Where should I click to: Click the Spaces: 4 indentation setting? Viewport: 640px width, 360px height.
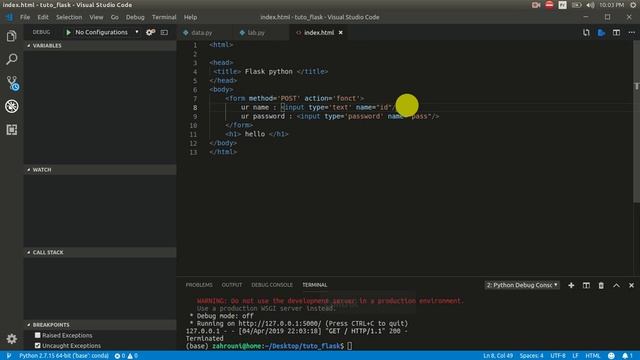tap(531, 356)
